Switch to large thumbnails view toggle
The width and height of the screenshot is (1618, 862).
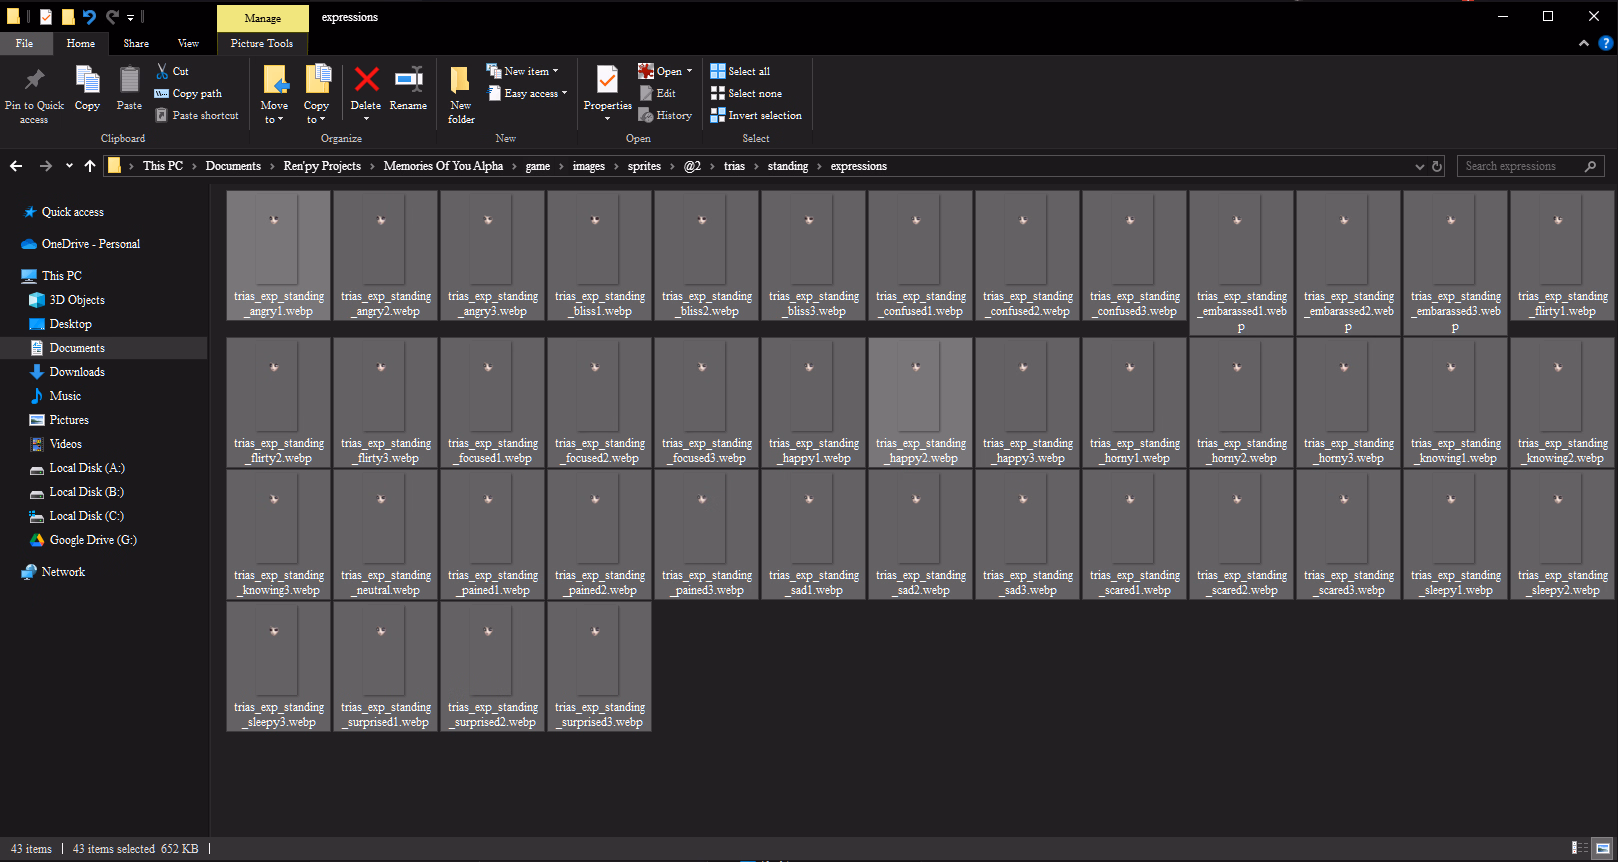(x=1602, y=848)
